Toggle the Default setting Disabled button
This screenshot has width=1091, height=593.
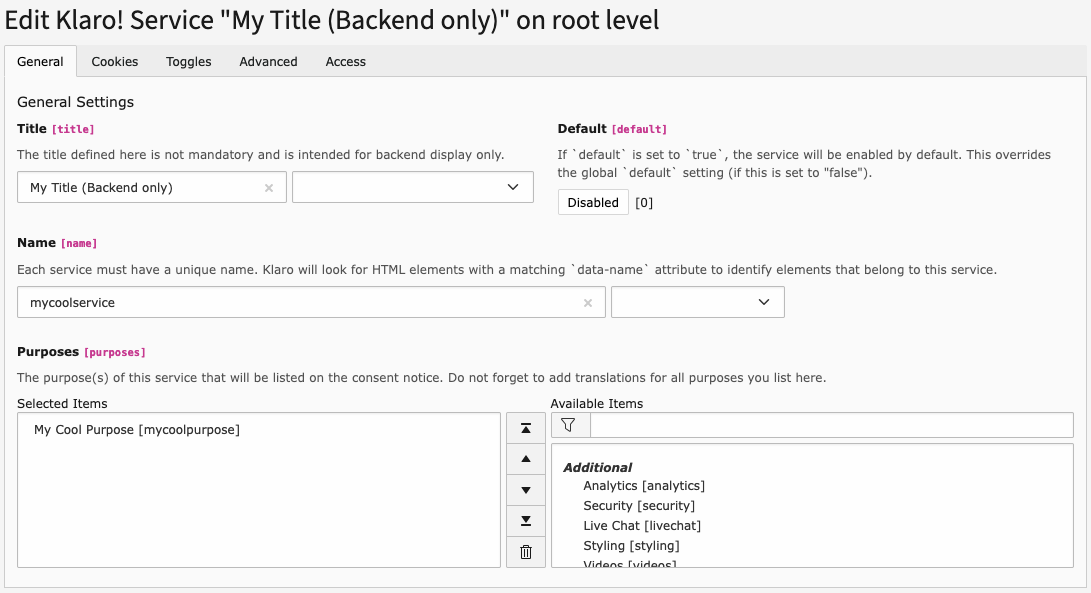pyautogui.click(x=593, y=203)
